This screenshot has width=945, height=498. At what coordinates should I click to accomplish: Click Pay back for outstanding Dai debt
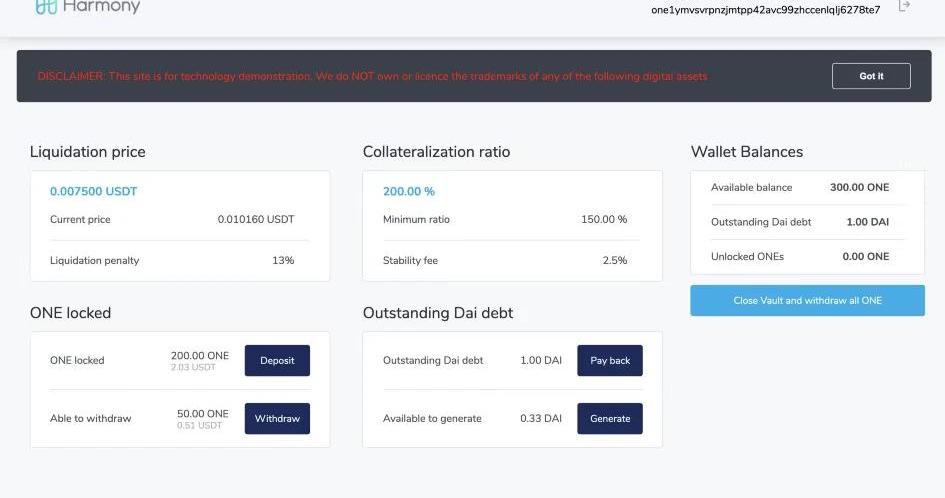(x=609, y=360)
